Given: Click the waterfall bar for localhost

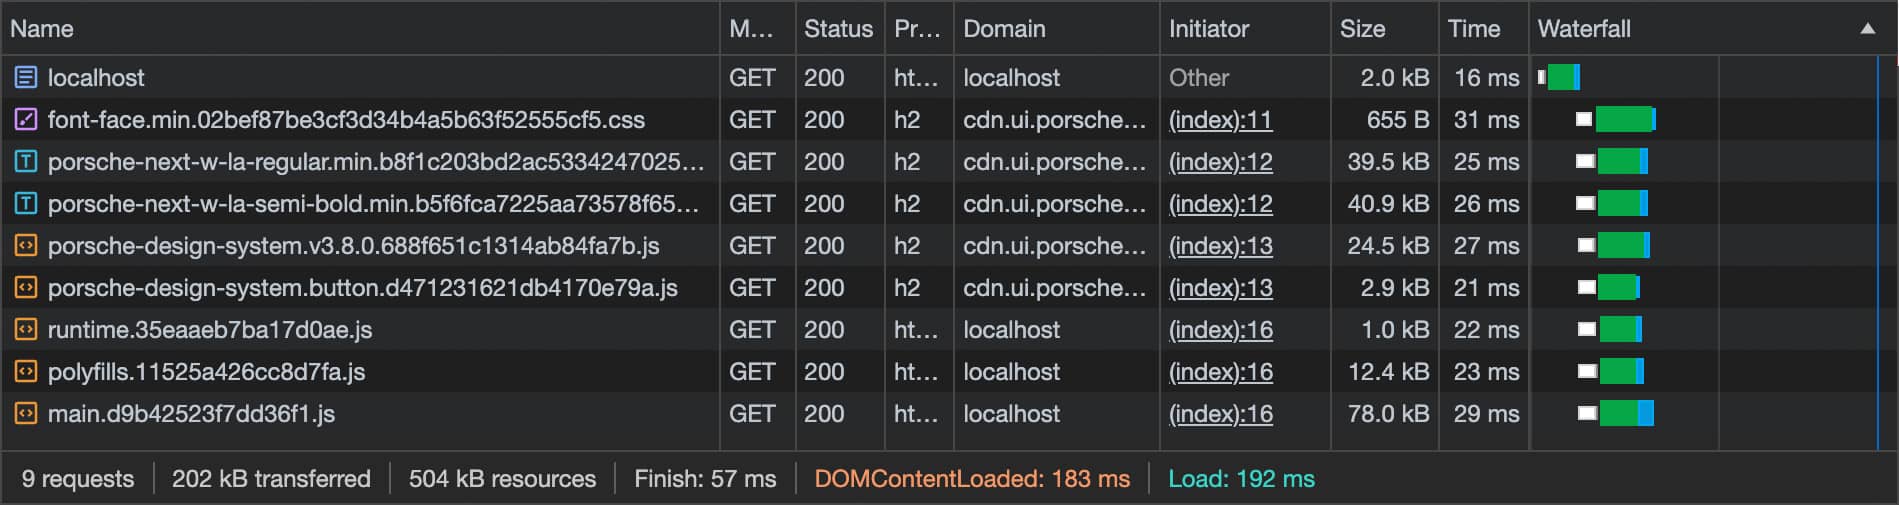Looking at the screenshot, I should [1559, 77].
